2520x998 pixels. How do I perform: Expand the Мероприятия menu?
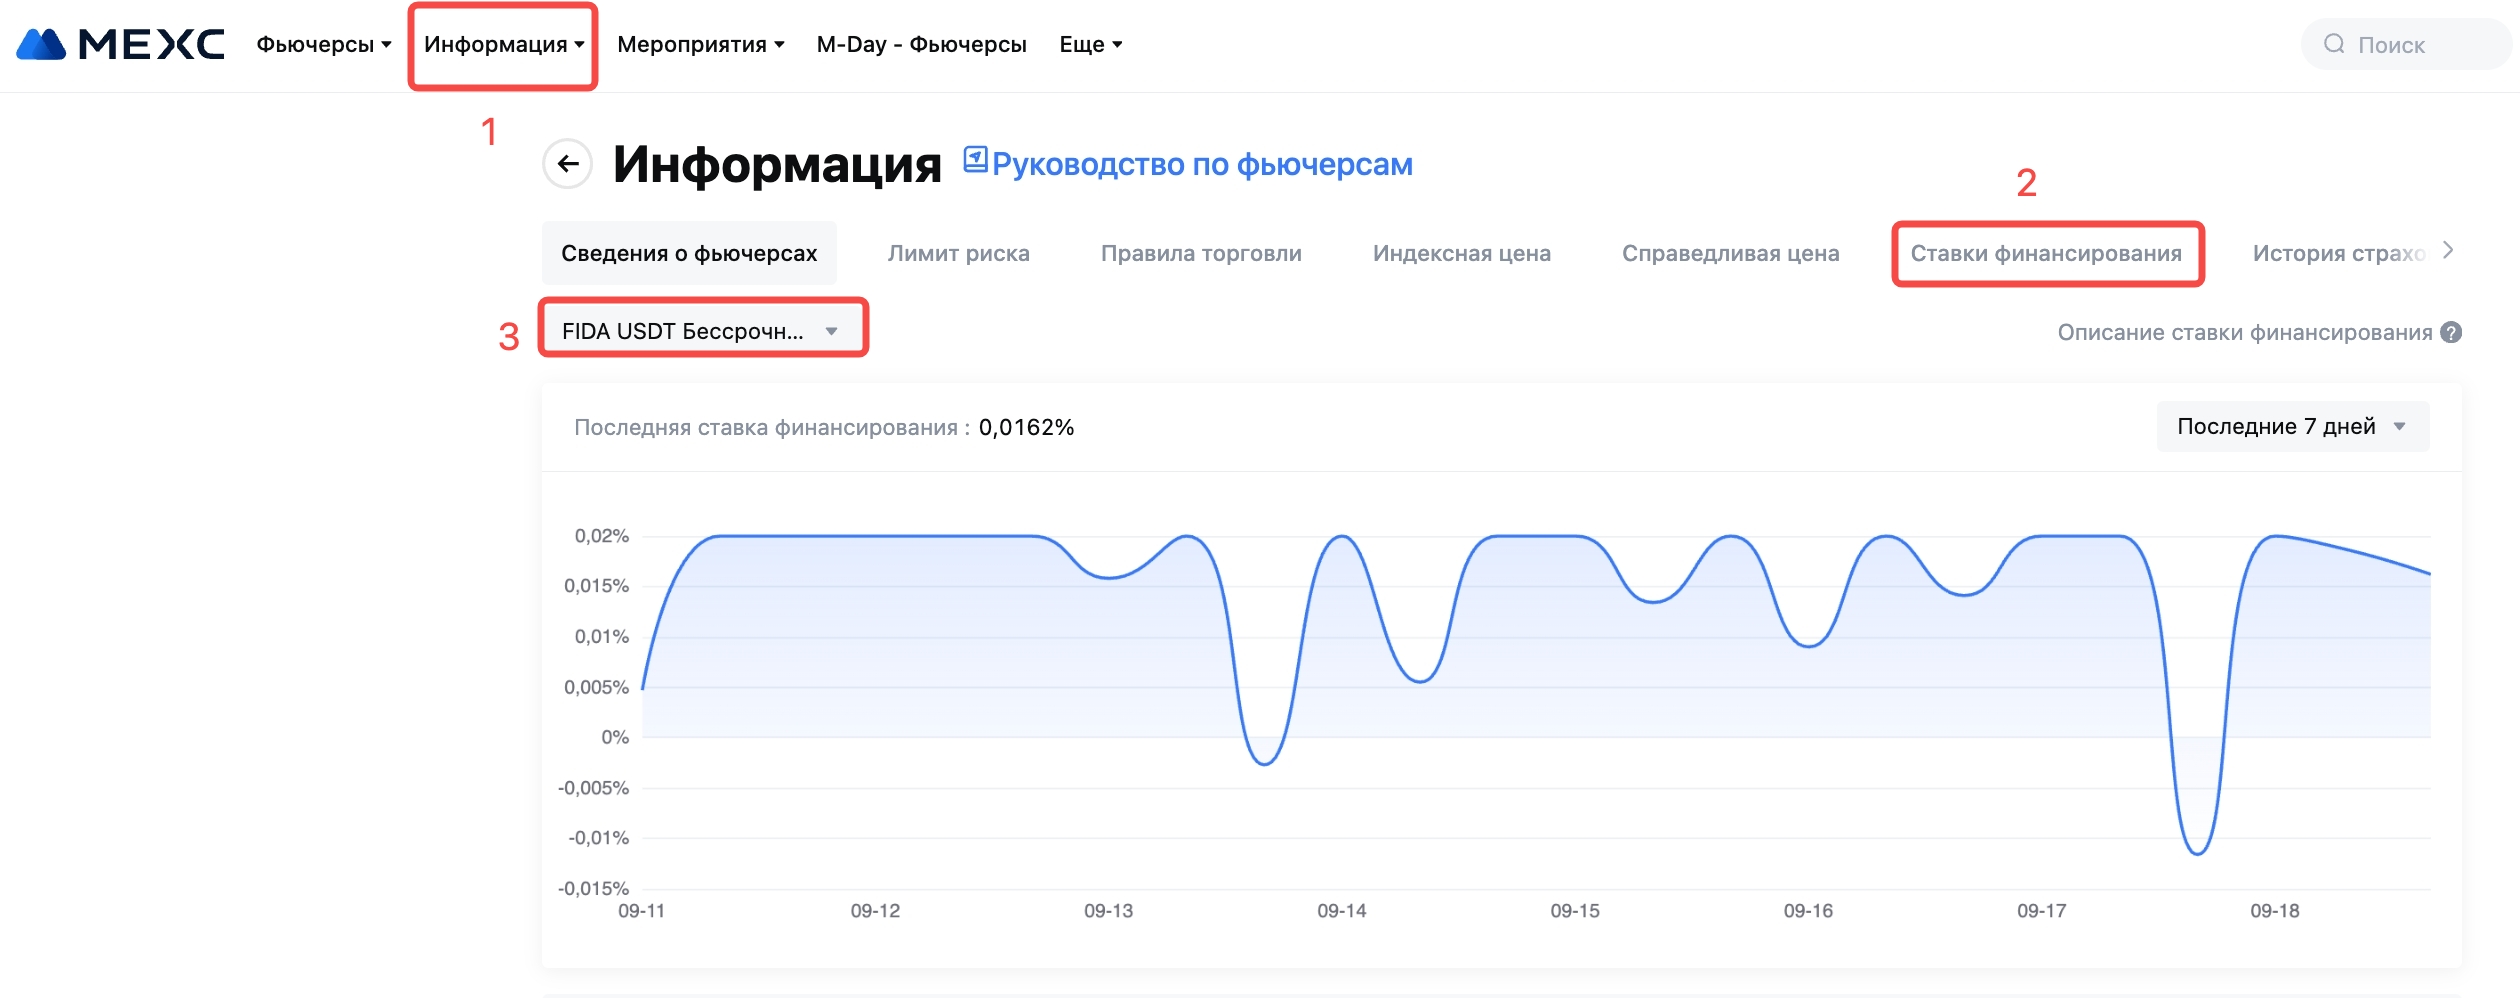700,45
